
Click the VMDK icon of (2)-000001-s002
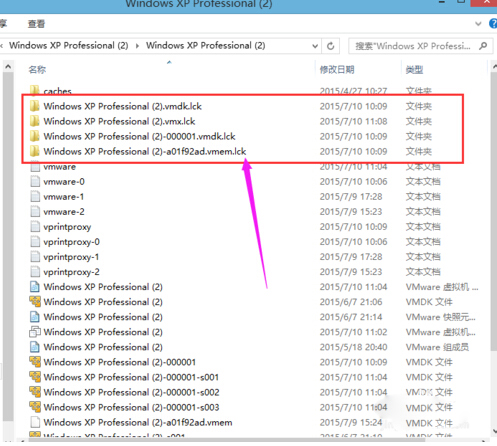coord(35,392)
